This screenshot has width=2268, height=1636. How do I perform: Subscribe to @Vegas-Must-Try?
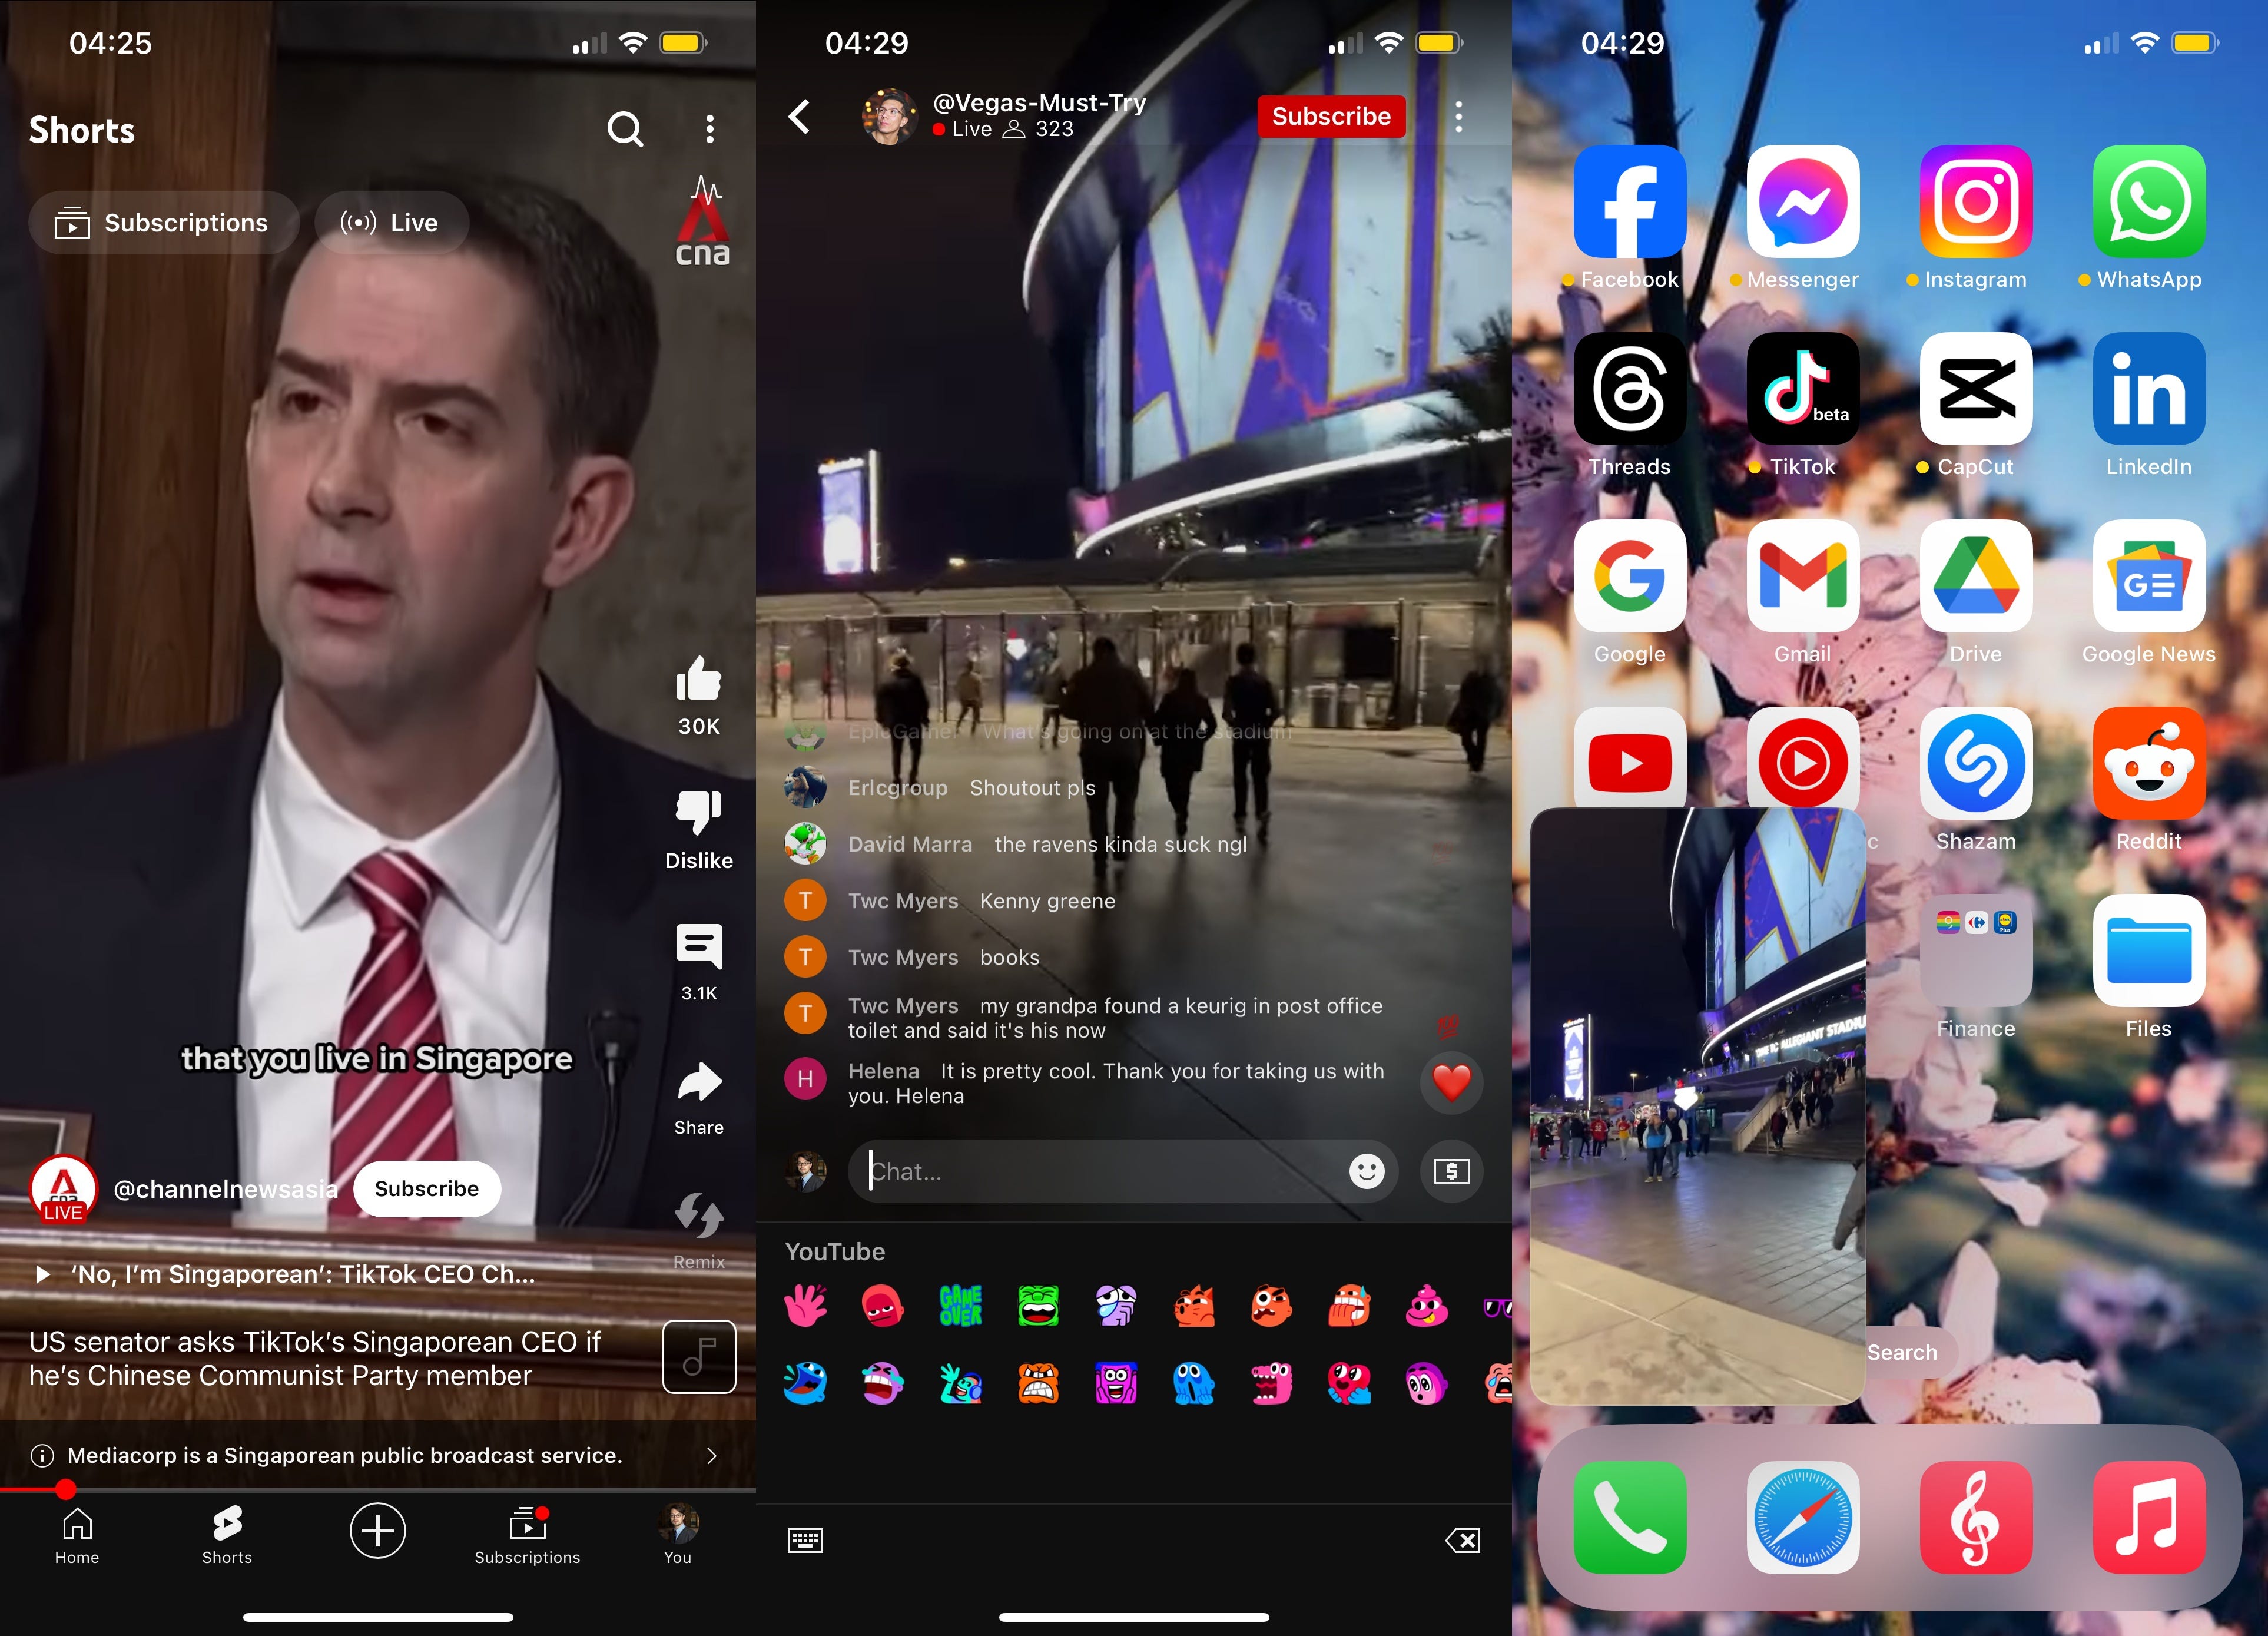[x=1331, y=117]
